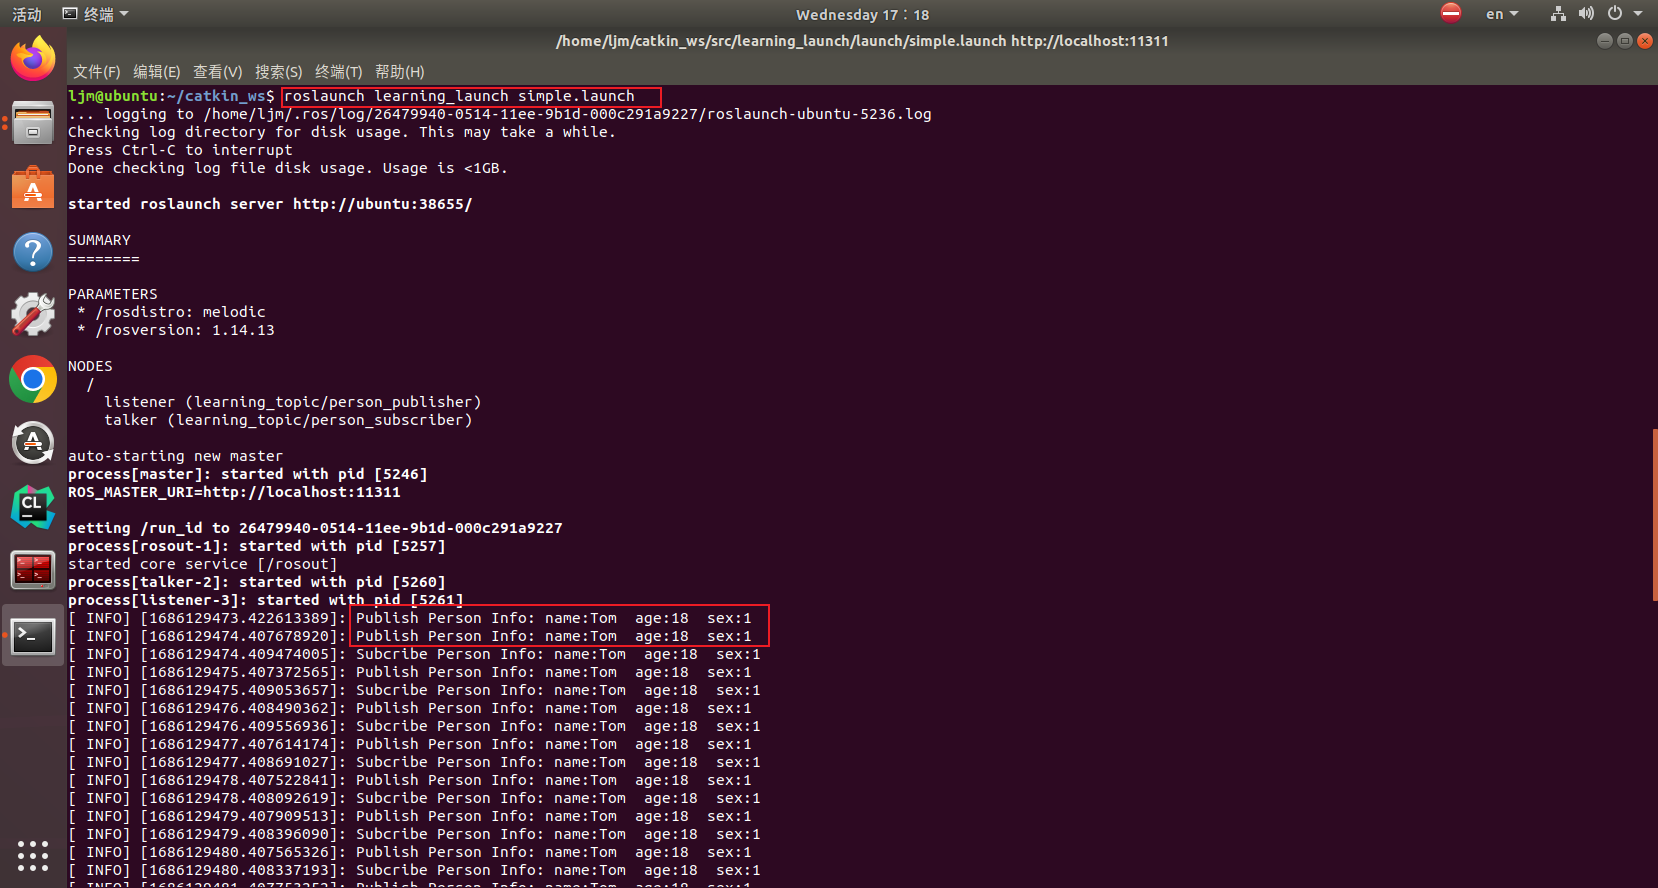Click the 'ljm@ubuntu:~/catkin_ws$' prompt
This screenshot has width=1658, height=888.
coord(171,96)
